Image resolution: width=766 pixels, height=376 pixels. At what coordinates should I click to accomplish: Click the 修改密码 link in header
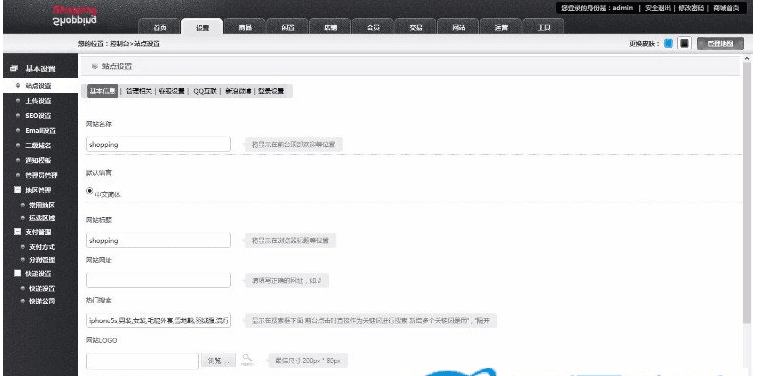click(691, 8)
